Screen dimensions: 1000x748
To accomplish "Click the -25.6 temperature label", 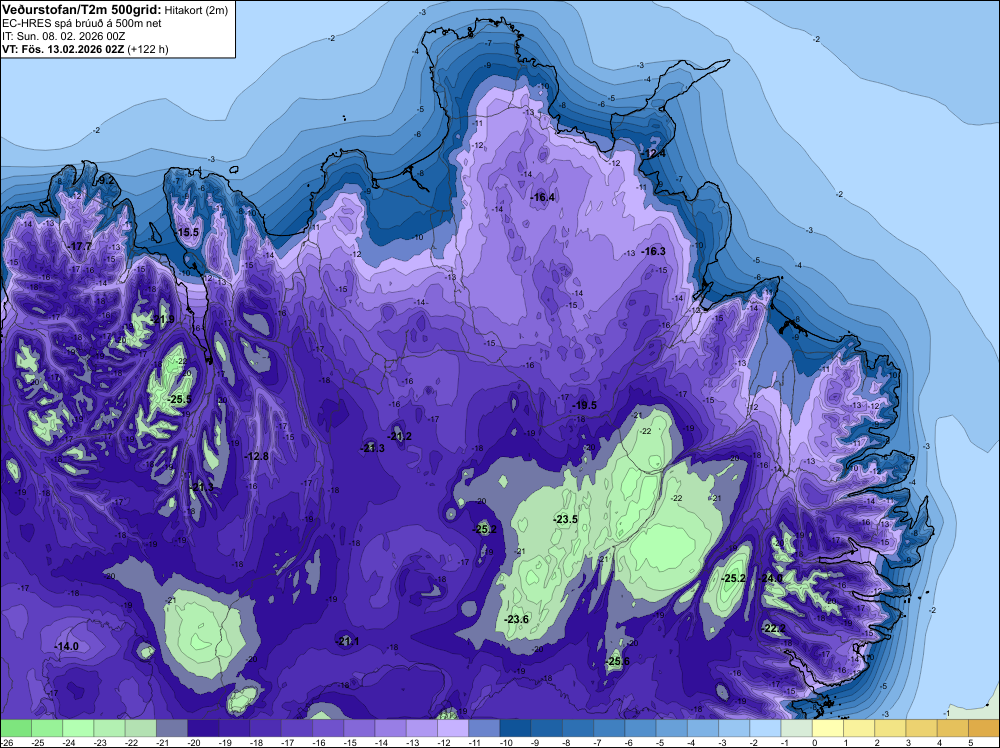I will [x=617, y=661].
